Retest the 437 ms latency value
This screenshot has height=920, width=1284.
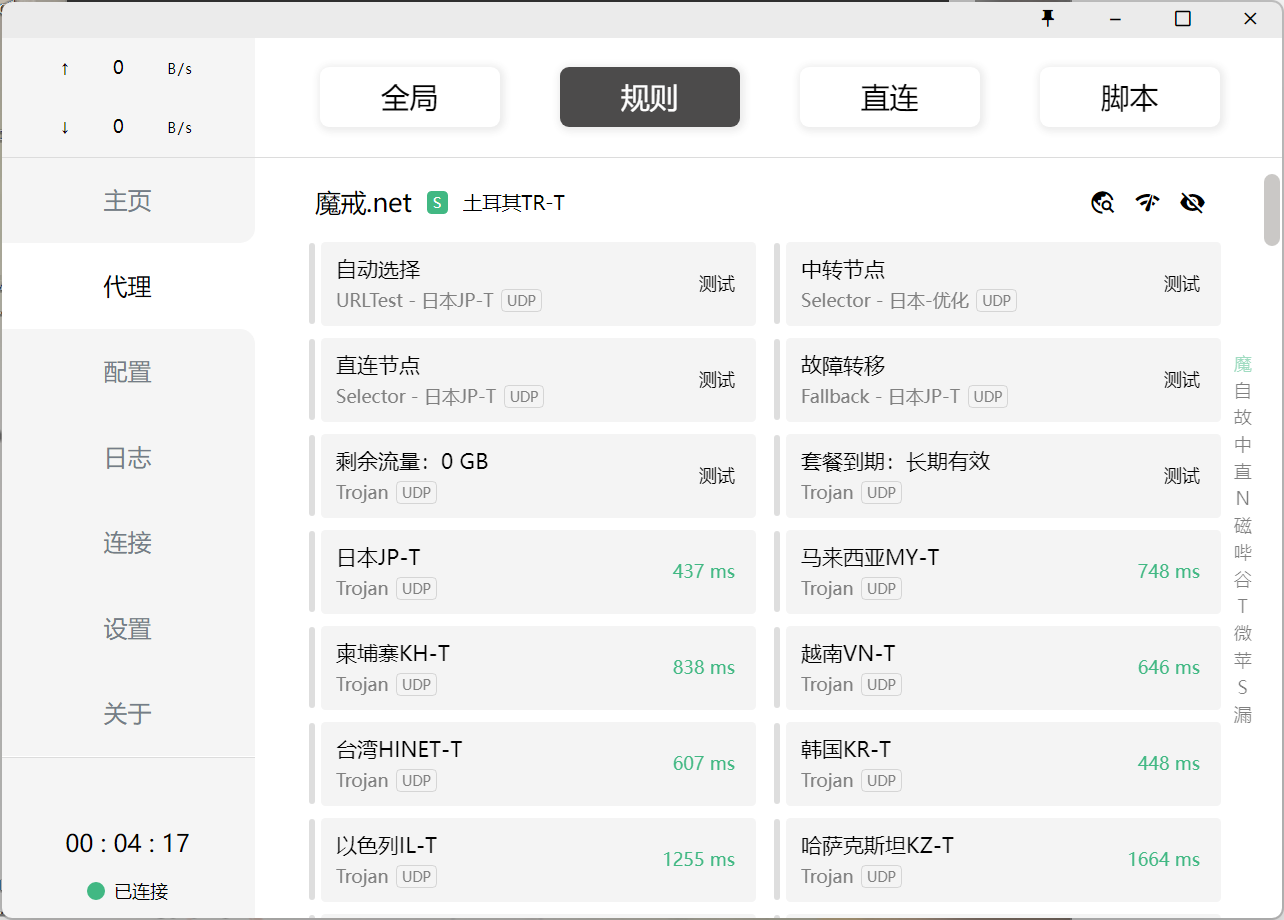click(x=704, y=572)
